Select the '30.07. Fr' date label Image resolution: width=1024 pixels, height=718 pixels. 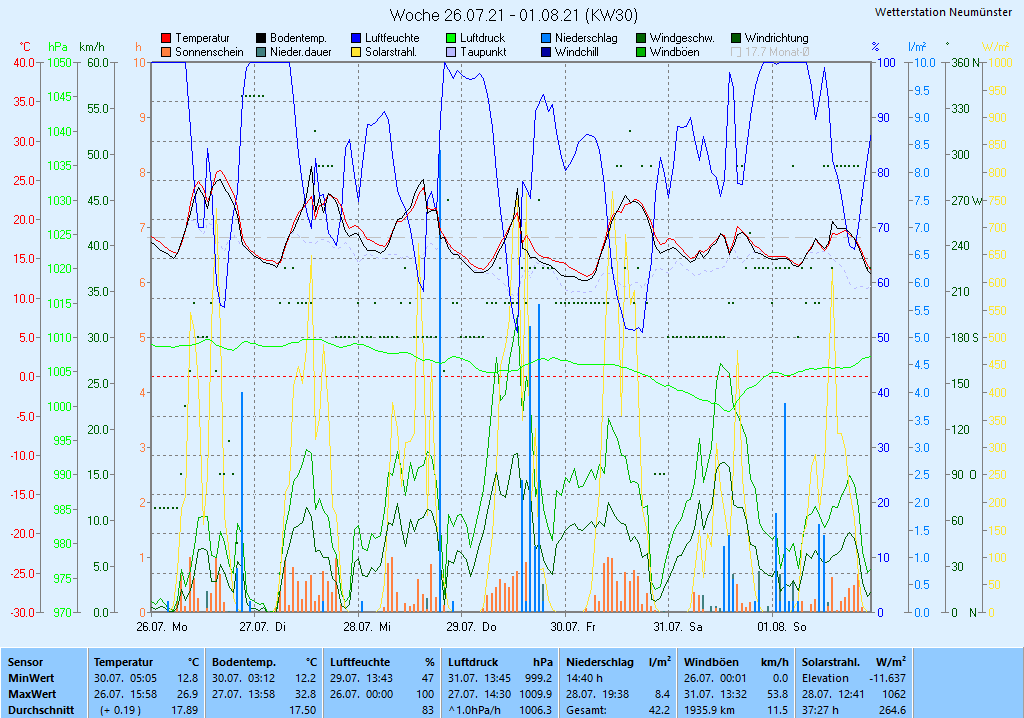click(573, 627)
